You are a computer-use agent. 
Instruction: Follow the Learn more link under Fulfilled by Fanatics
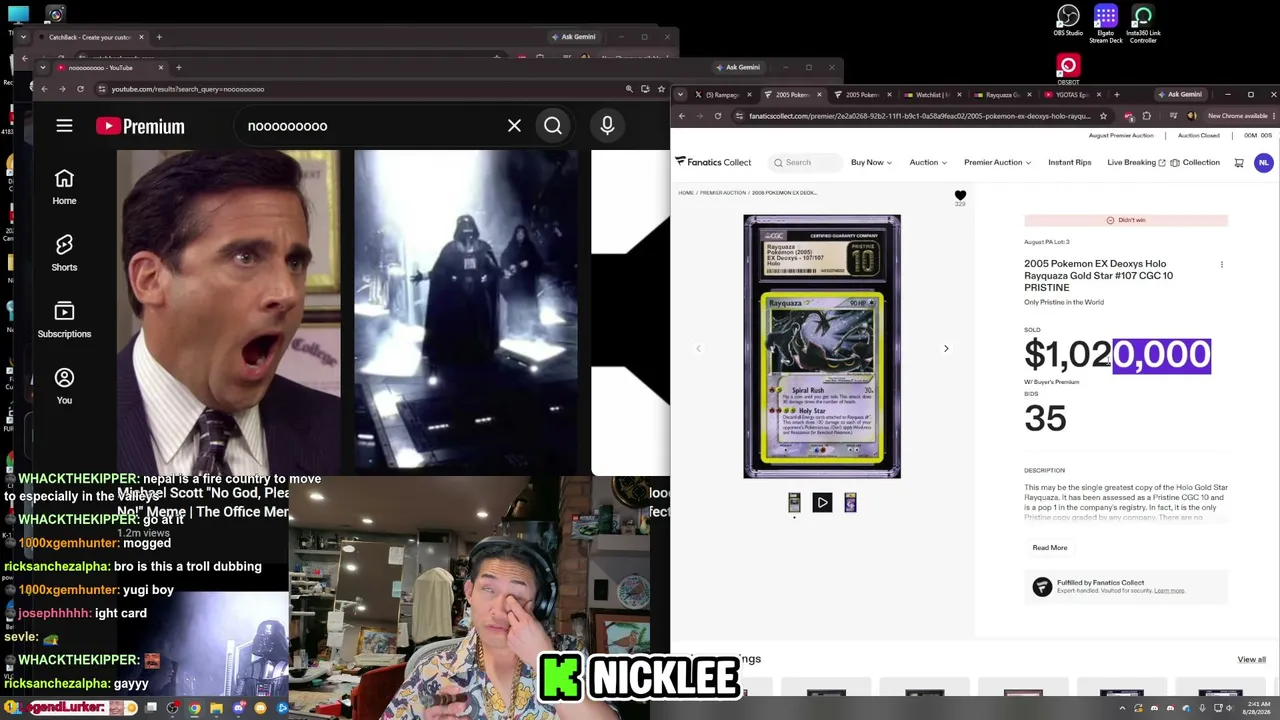(x=1169, y=591)
